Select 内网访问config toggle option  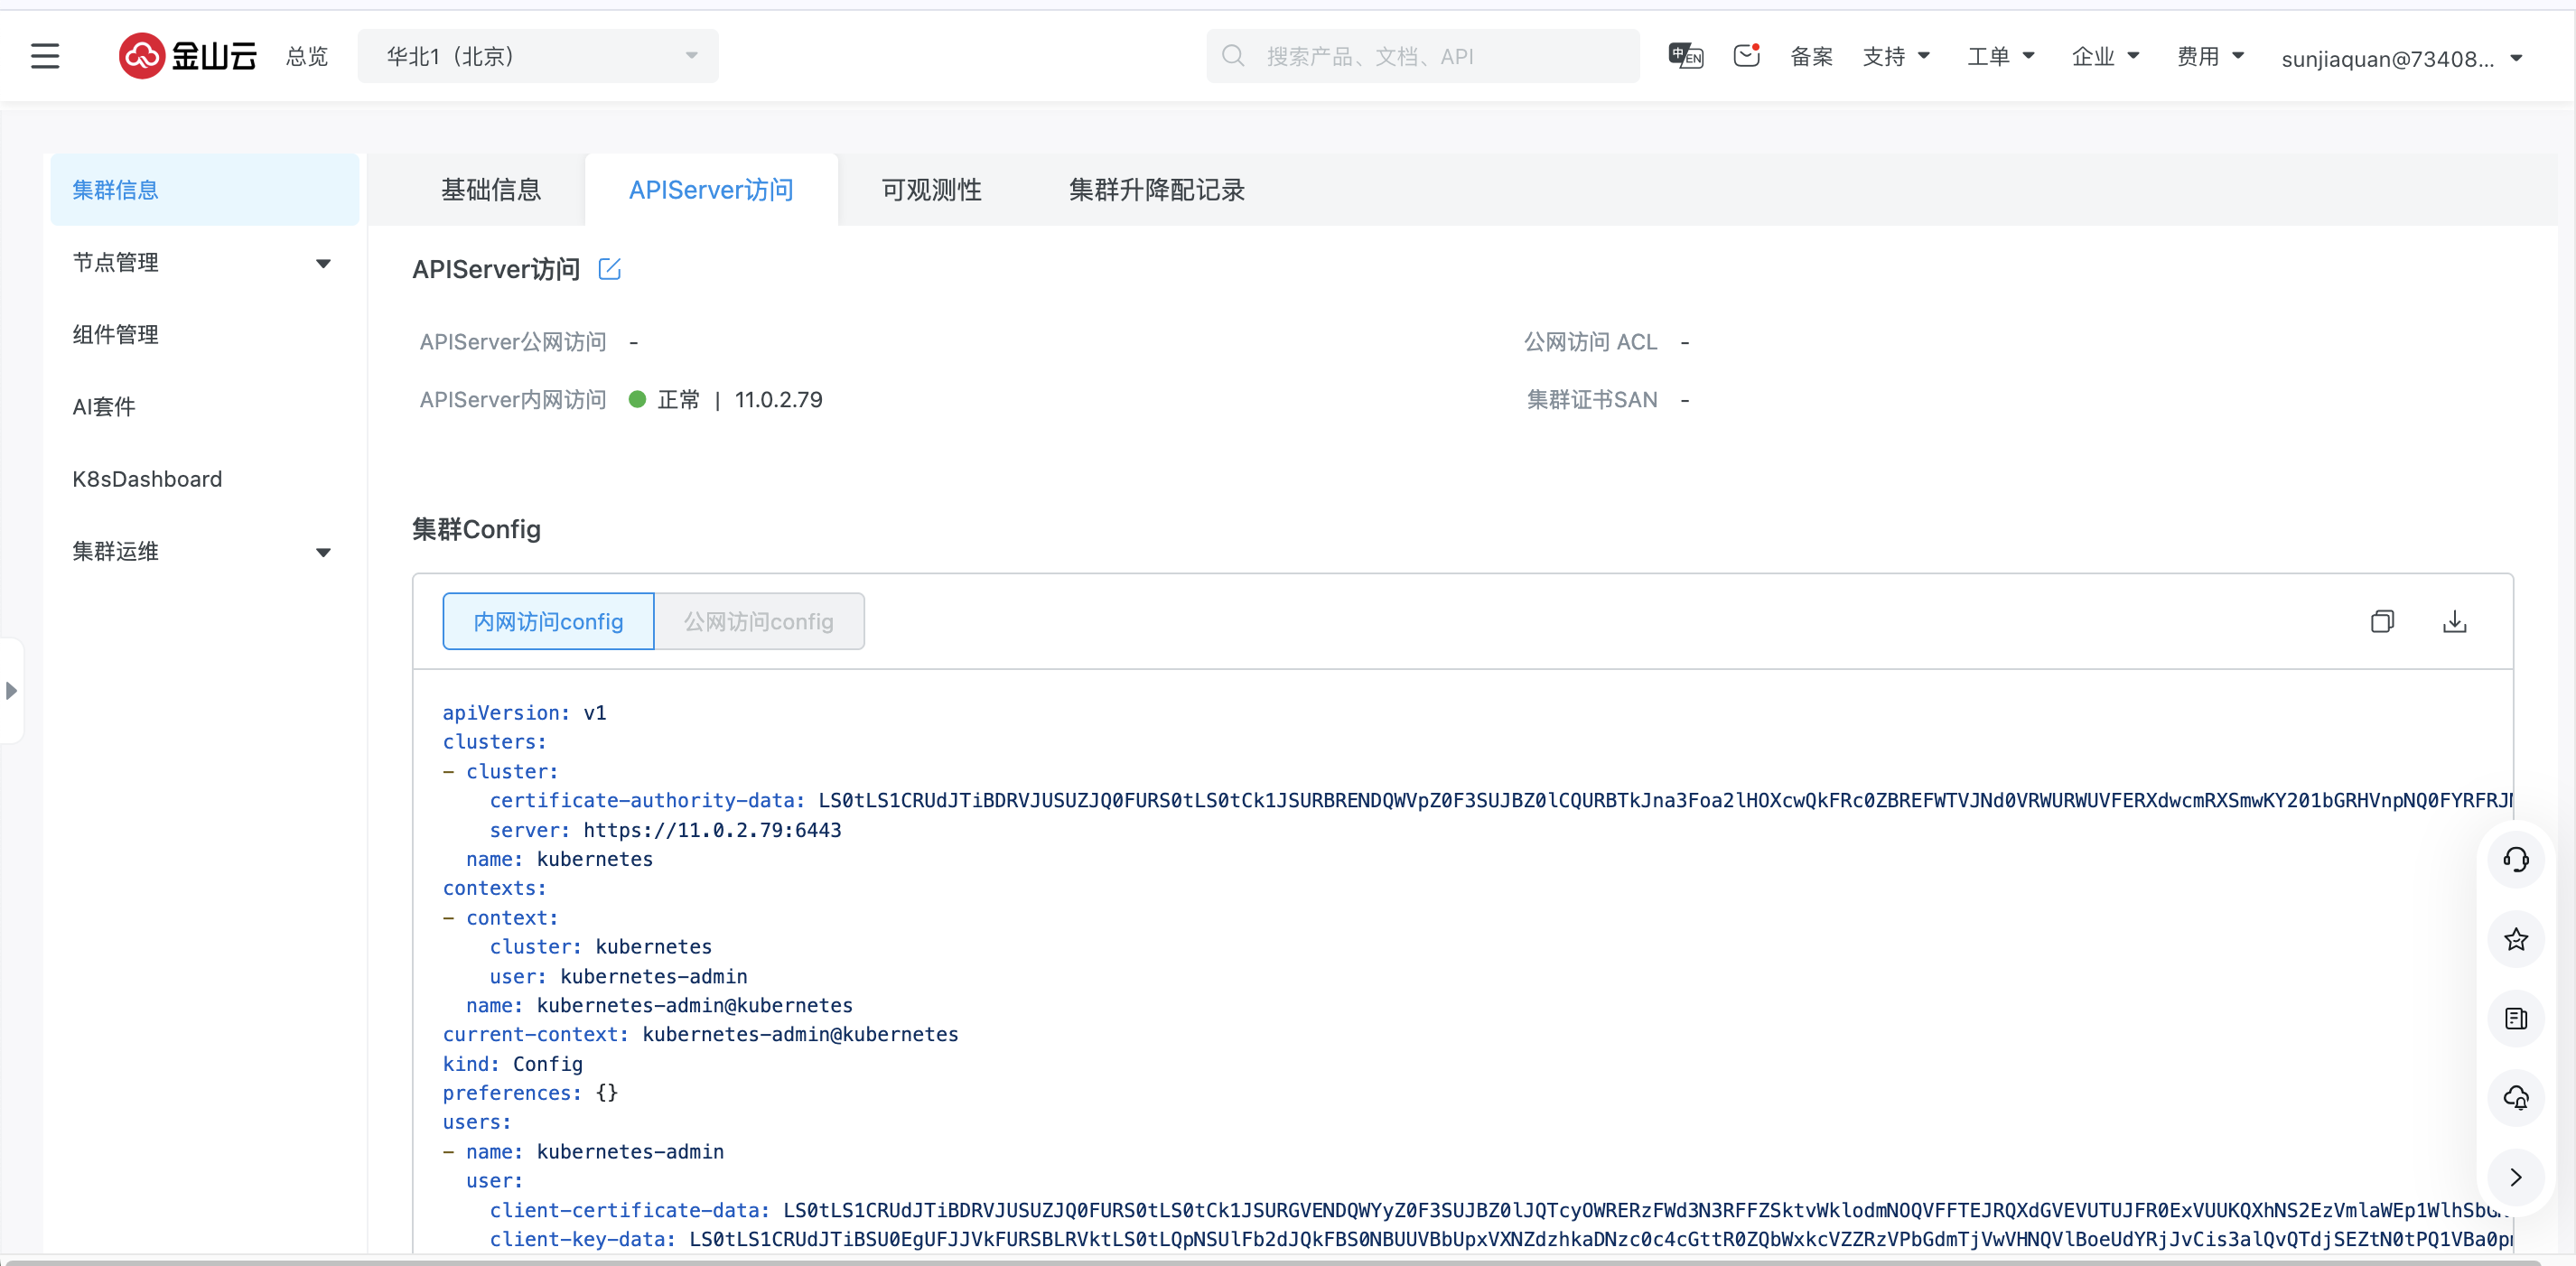(548, 622)
